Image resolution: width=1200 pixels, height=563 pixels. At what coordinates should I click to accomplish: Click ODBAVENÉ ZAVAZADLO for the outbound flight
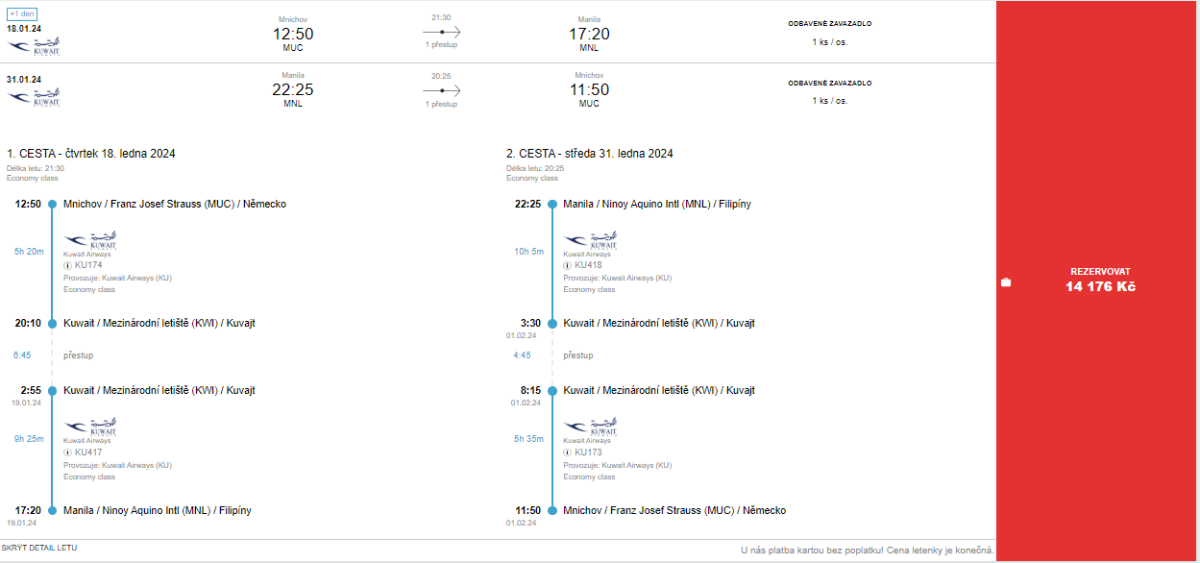[x=829, y=23]
